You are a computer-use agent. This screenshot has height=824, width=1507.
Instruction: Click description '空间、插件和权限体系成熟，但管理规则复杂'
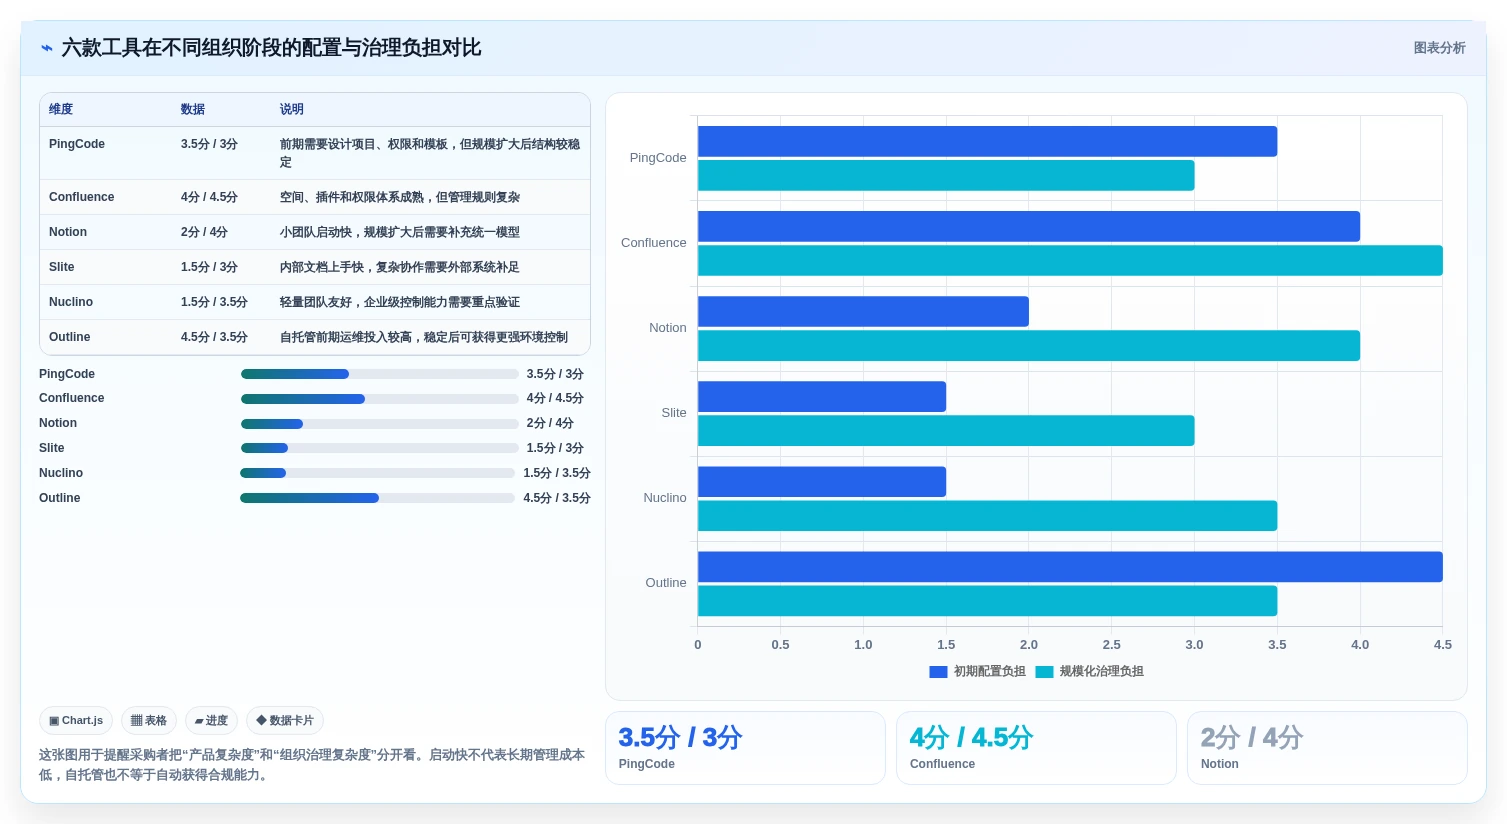click(x=400, y=197)
